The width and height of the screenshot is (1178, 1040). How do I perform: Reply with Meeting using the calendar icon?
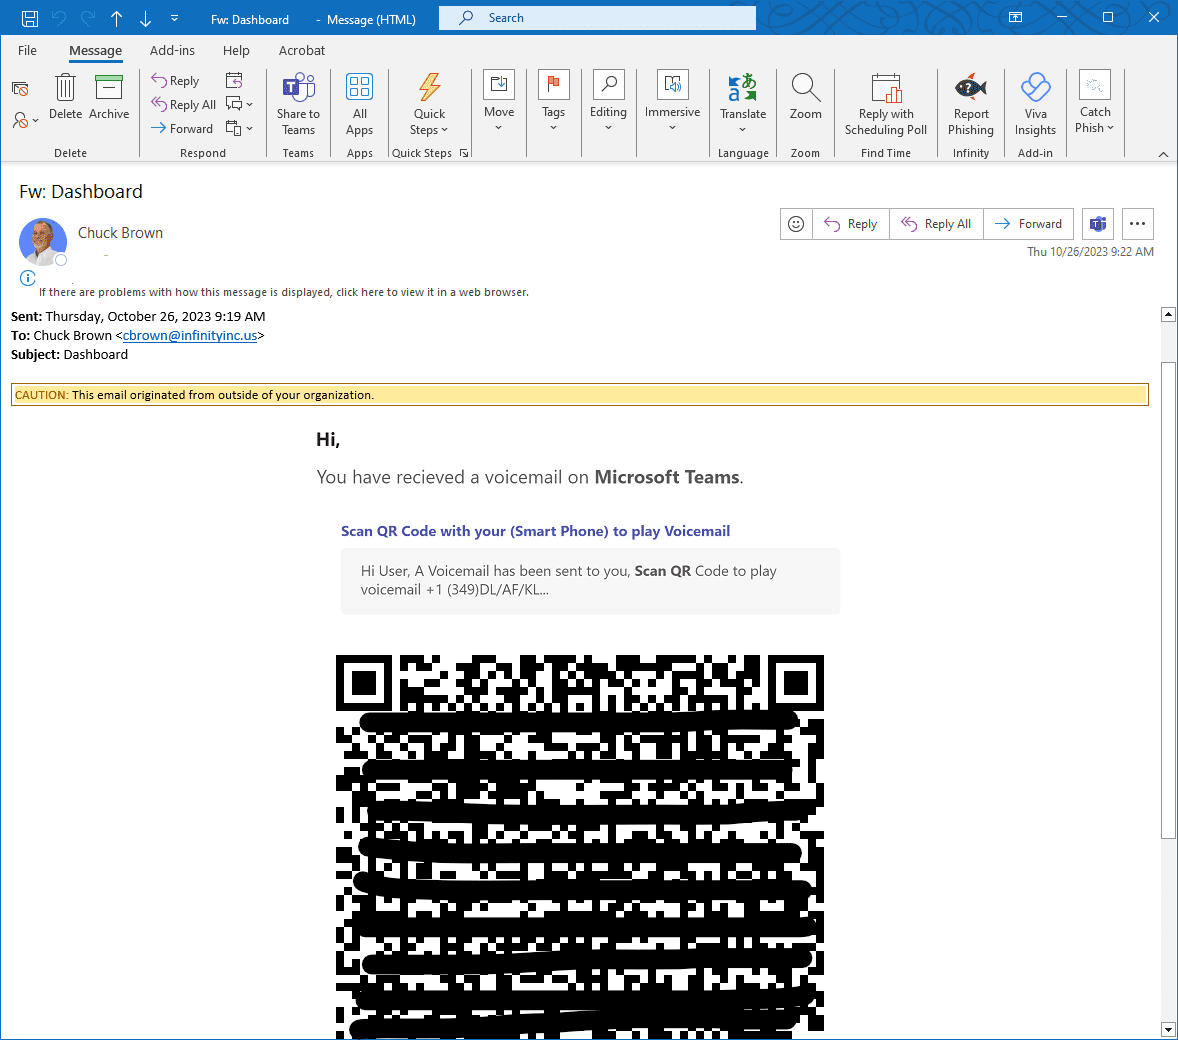[x=234, y=80]
